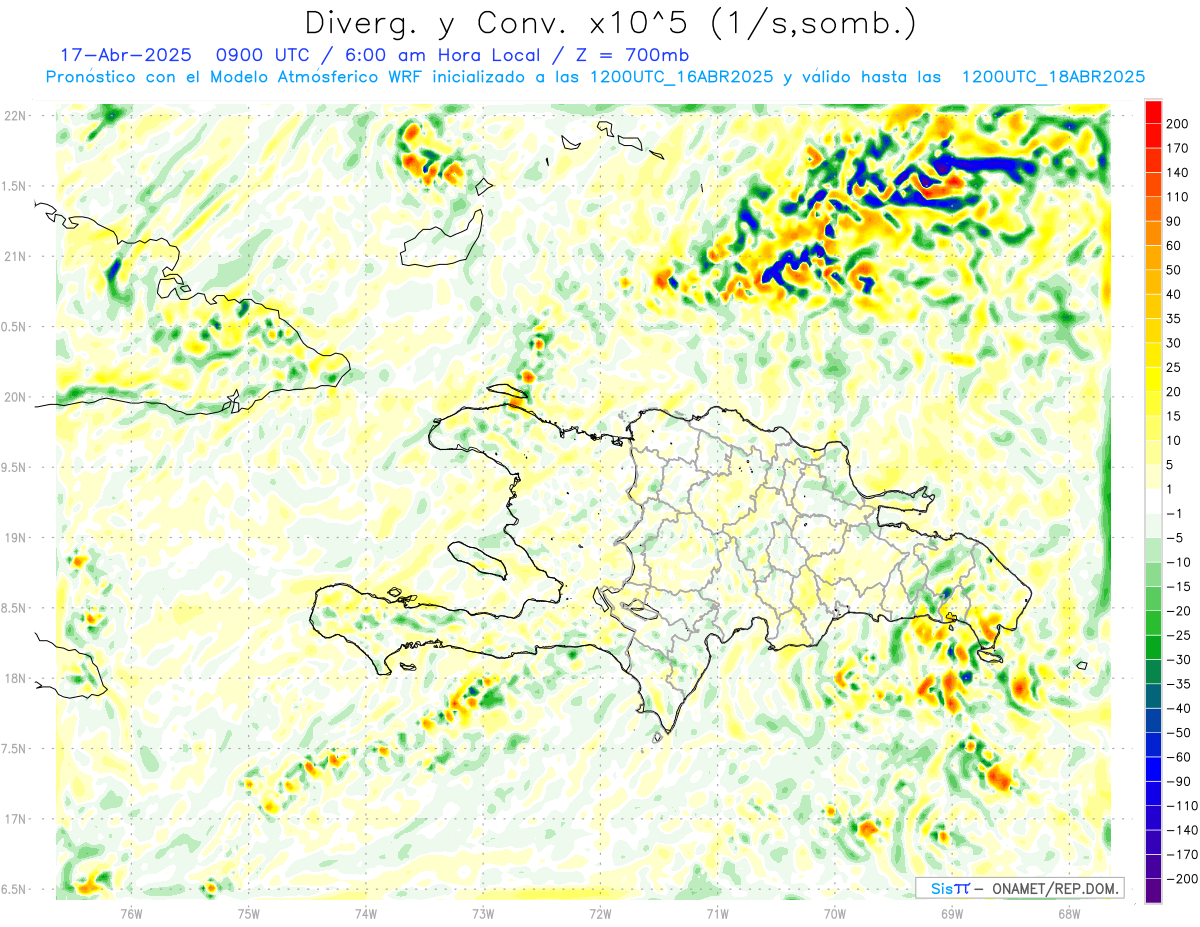
Task: Click the '76W' longitude label
Action: click(131, 912)
